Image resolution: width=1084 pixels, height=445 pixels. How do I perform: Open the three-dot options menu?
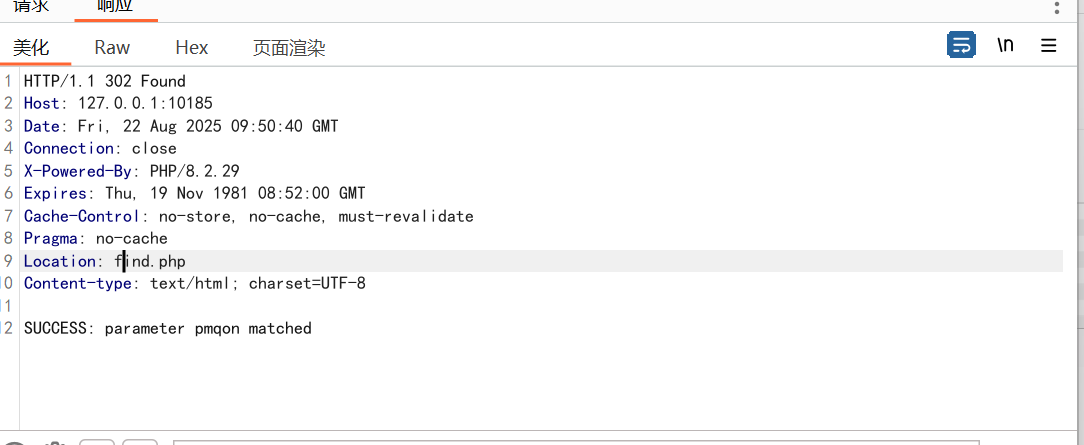pos(1057,7)
